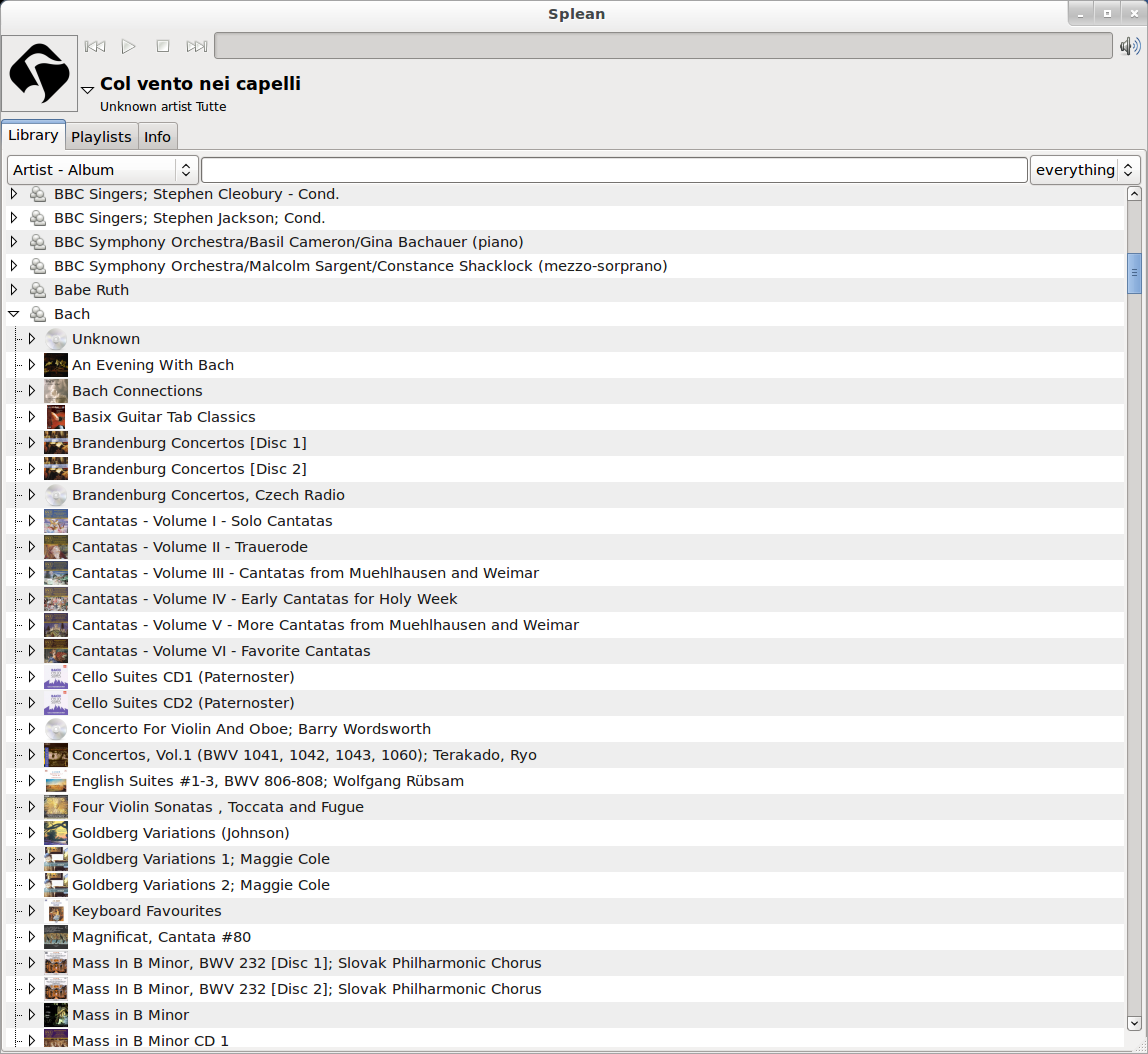The width and height of the screenshot is (1148, 1054).
Task: Click 'Unknown artist Tutte' subtitle text
Action: [163, 107]
